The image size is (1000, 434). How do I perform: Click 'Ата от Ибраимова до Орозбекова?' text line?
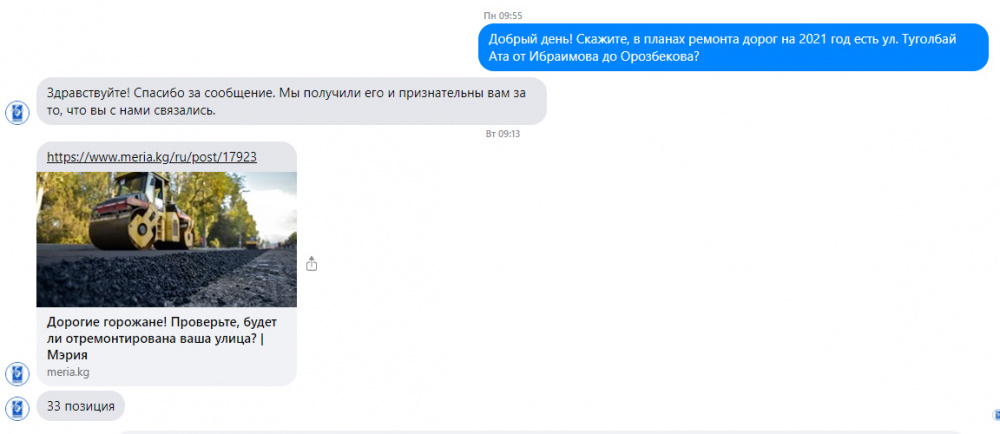[594, 56]
